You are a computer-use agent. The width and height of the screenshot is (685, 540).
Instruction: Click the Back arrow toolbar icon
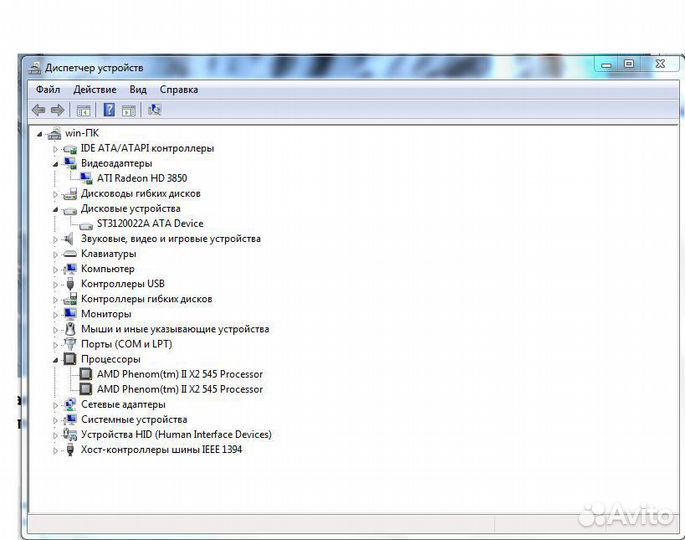pos(38,110)
